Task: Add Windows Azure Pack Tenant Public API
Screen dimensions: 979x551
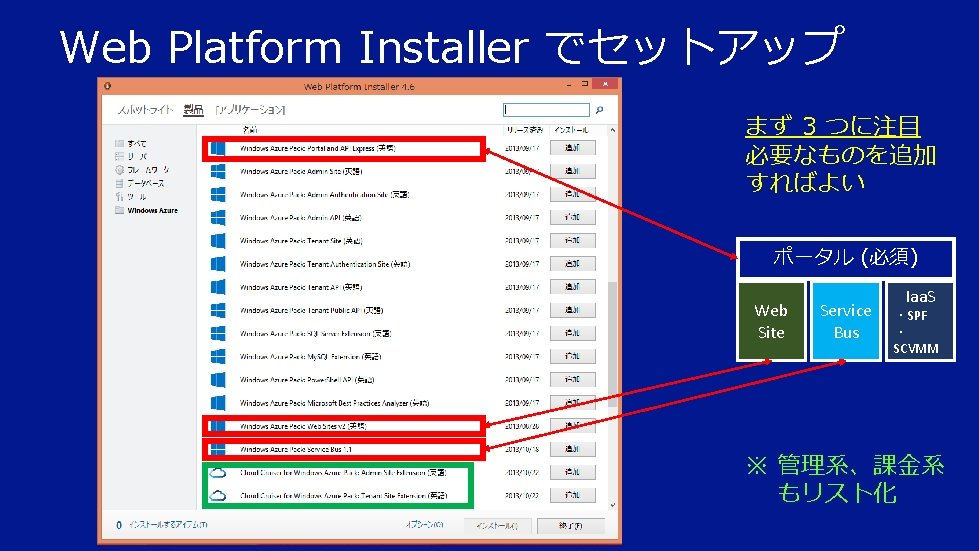Action: pyautogui.click(x=573, y=310)
